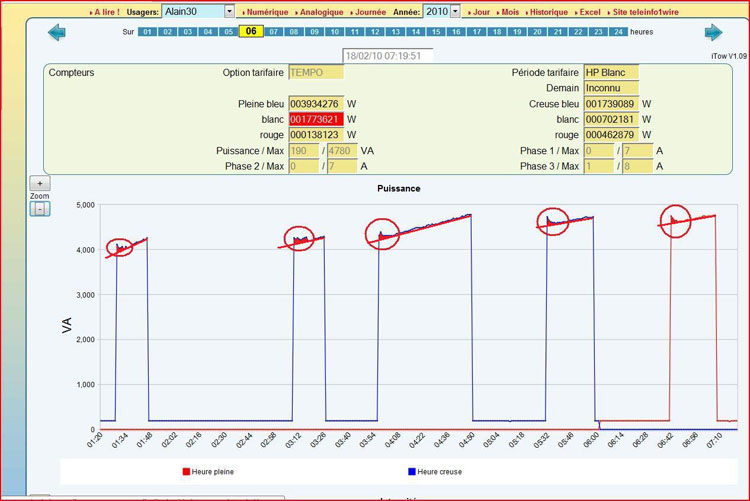Click the right arrow to go forward

(x=712, y=33)
